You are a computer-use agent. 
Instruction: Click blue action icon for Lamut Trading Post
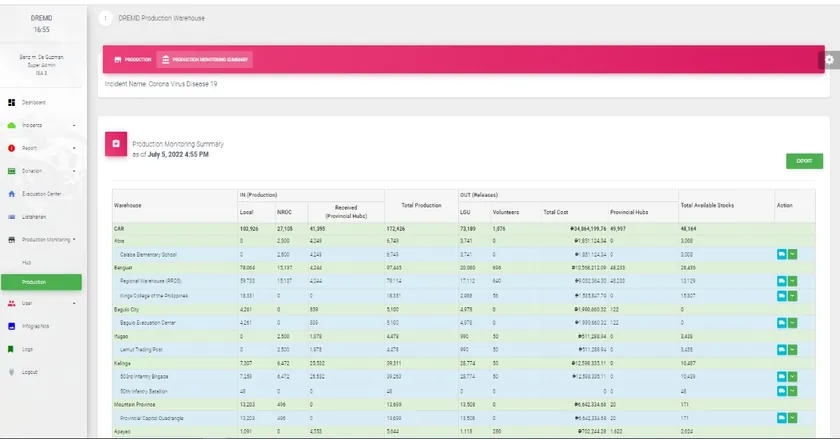click(x=782, y=349)
